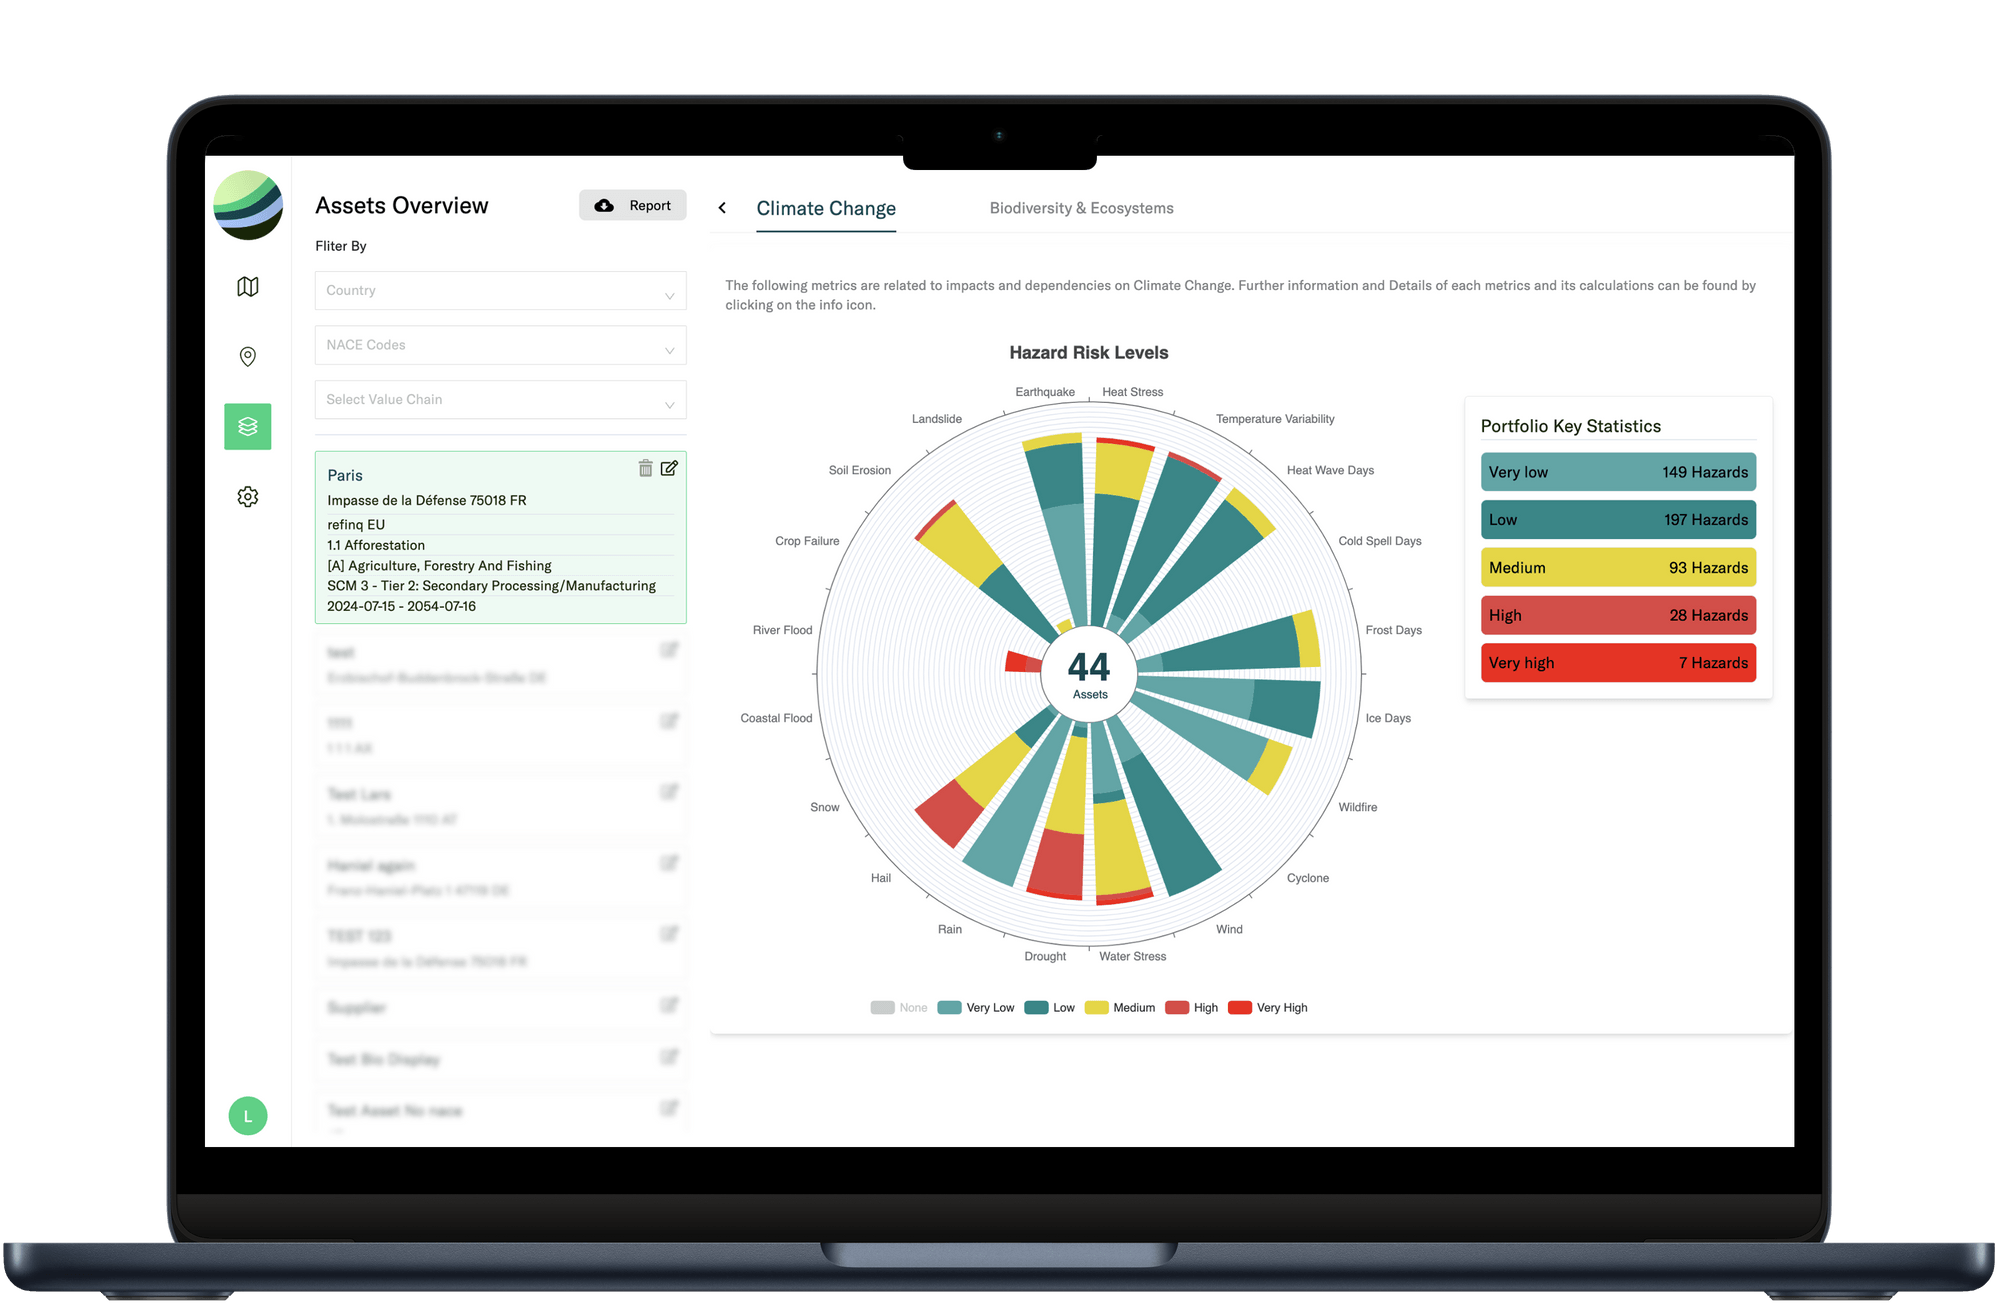Click the Rain chart label
2000x1304 pixels.
coord(950,929)
